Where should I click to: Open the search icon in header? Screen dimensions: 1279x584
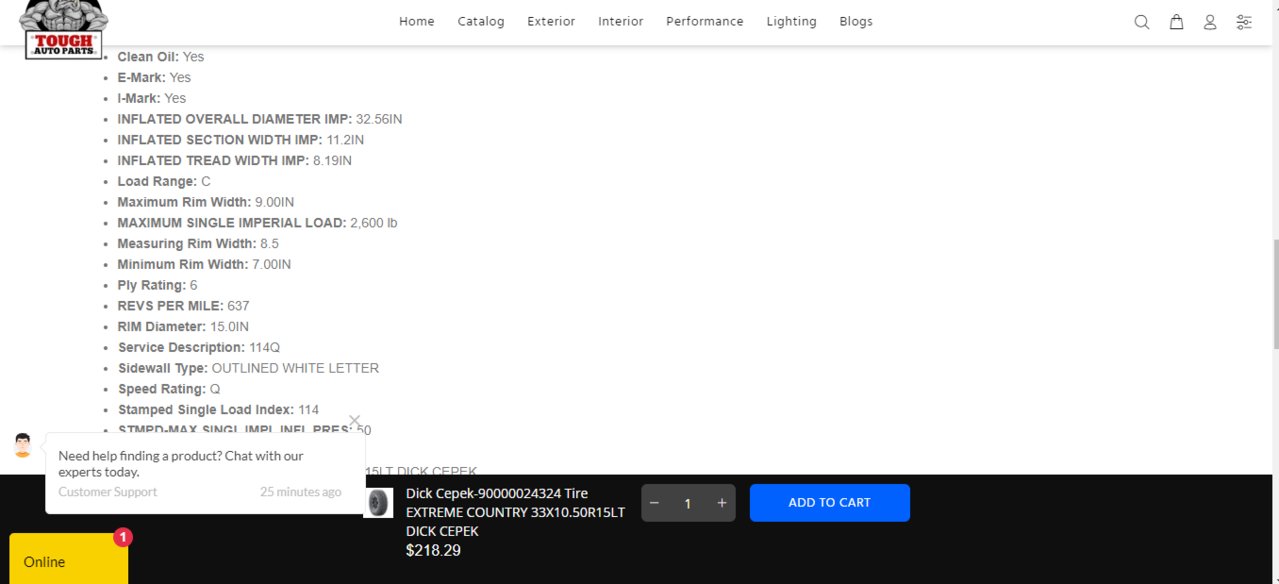(1141, 22)
